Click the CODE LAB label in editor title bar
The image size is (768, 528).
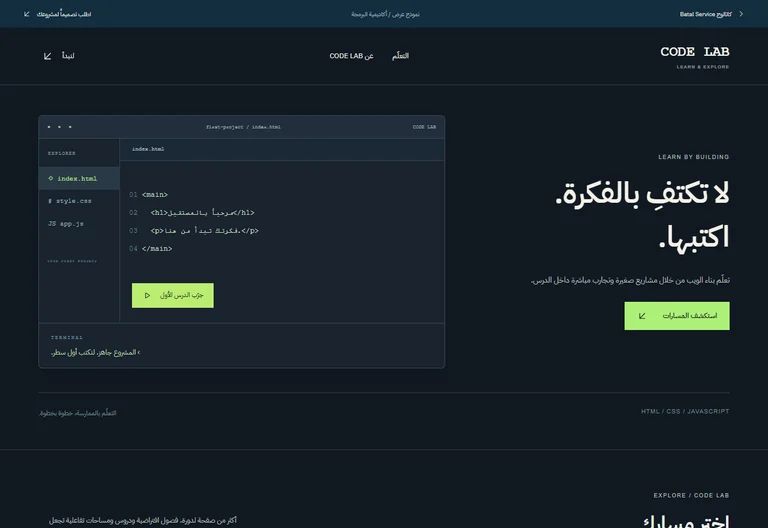pyautogui.click(x=424, y=127)
